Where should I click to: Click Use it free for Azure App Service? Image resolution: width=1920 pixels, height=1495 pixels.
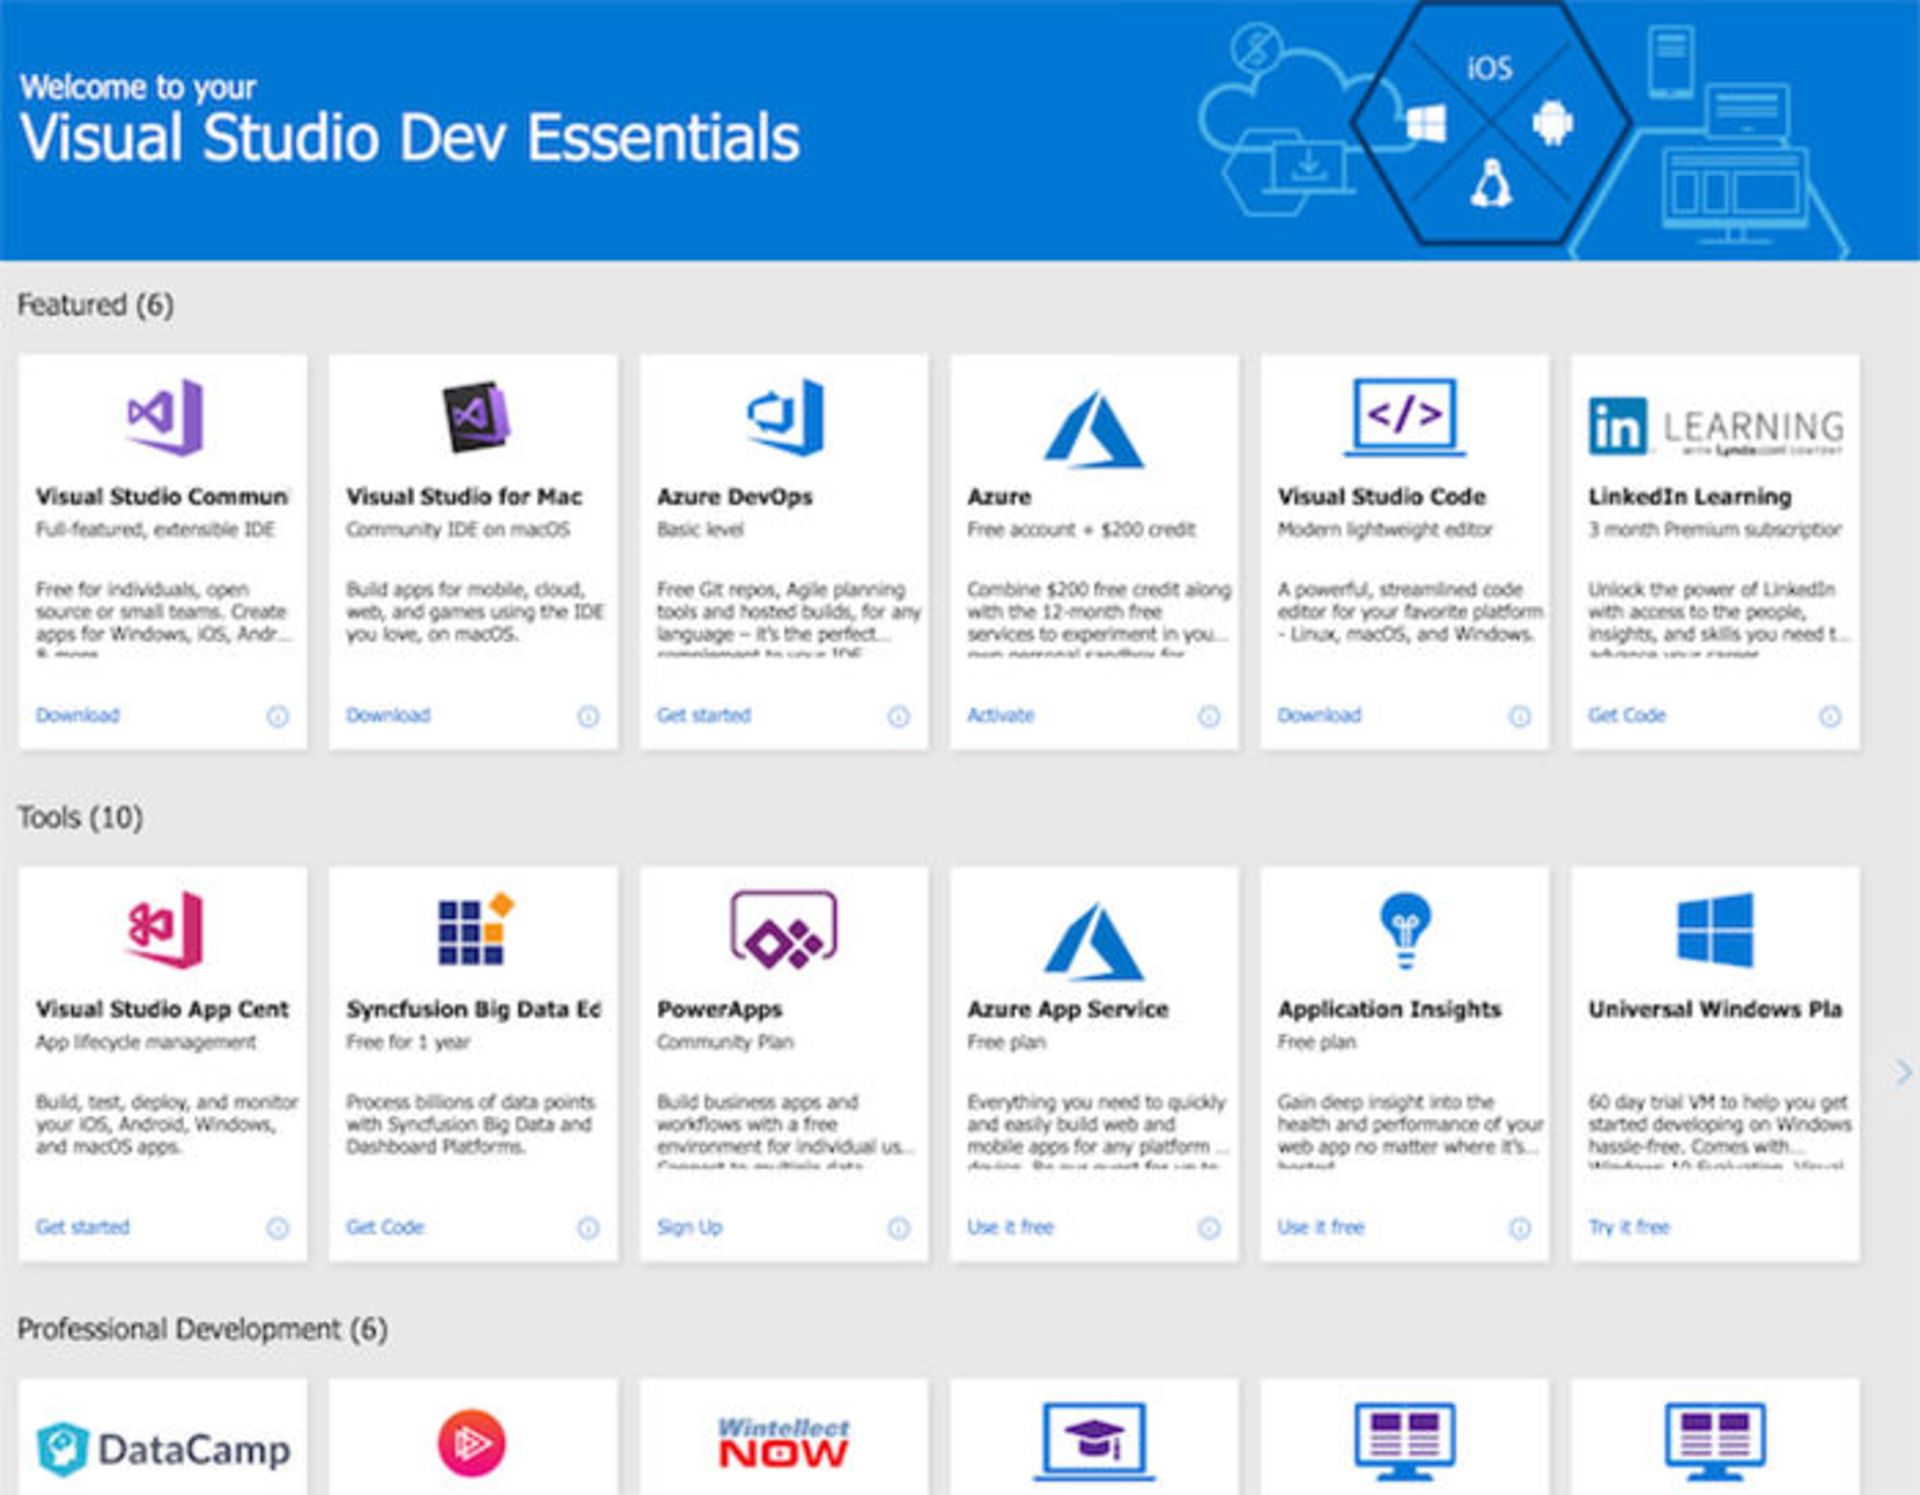pos(1011,1227)
